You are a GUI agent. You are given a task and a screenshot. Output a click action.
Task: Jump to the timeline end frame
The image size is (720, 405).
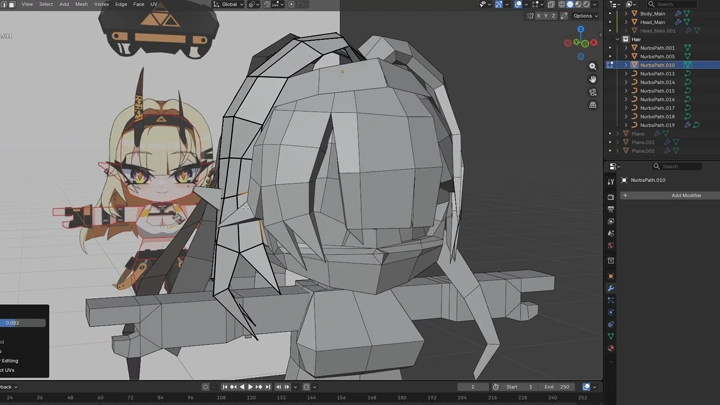click(x=268, y=387)
